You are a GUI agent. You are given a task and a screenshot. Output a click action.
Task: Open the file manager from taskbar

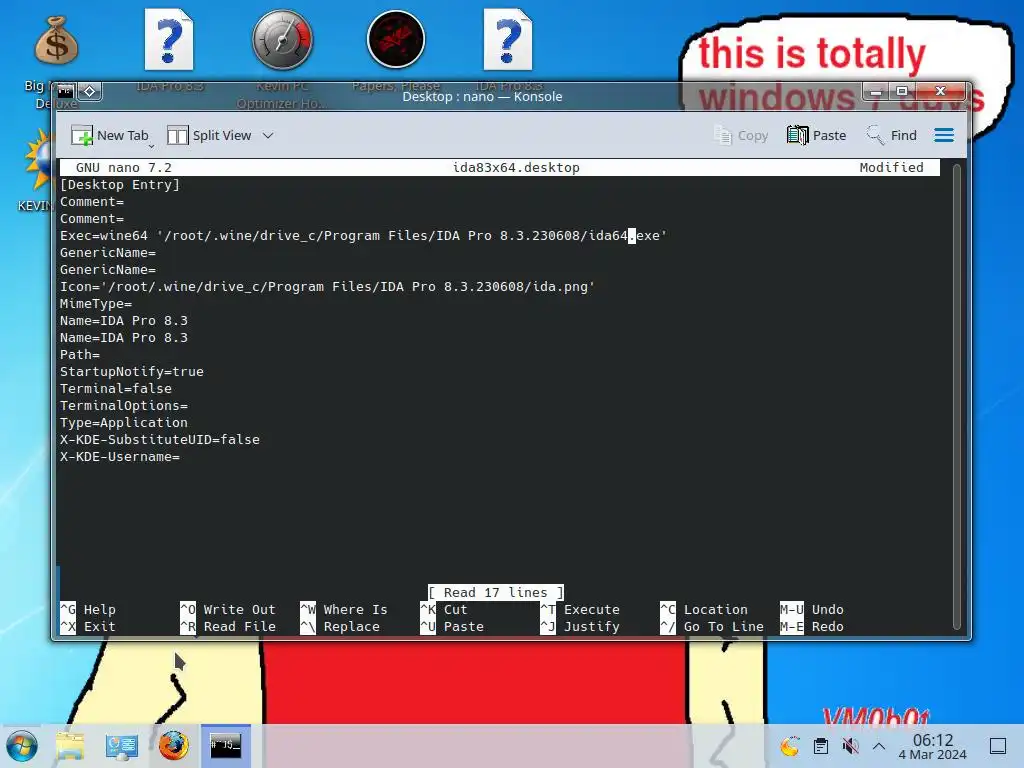click(70, 746)
